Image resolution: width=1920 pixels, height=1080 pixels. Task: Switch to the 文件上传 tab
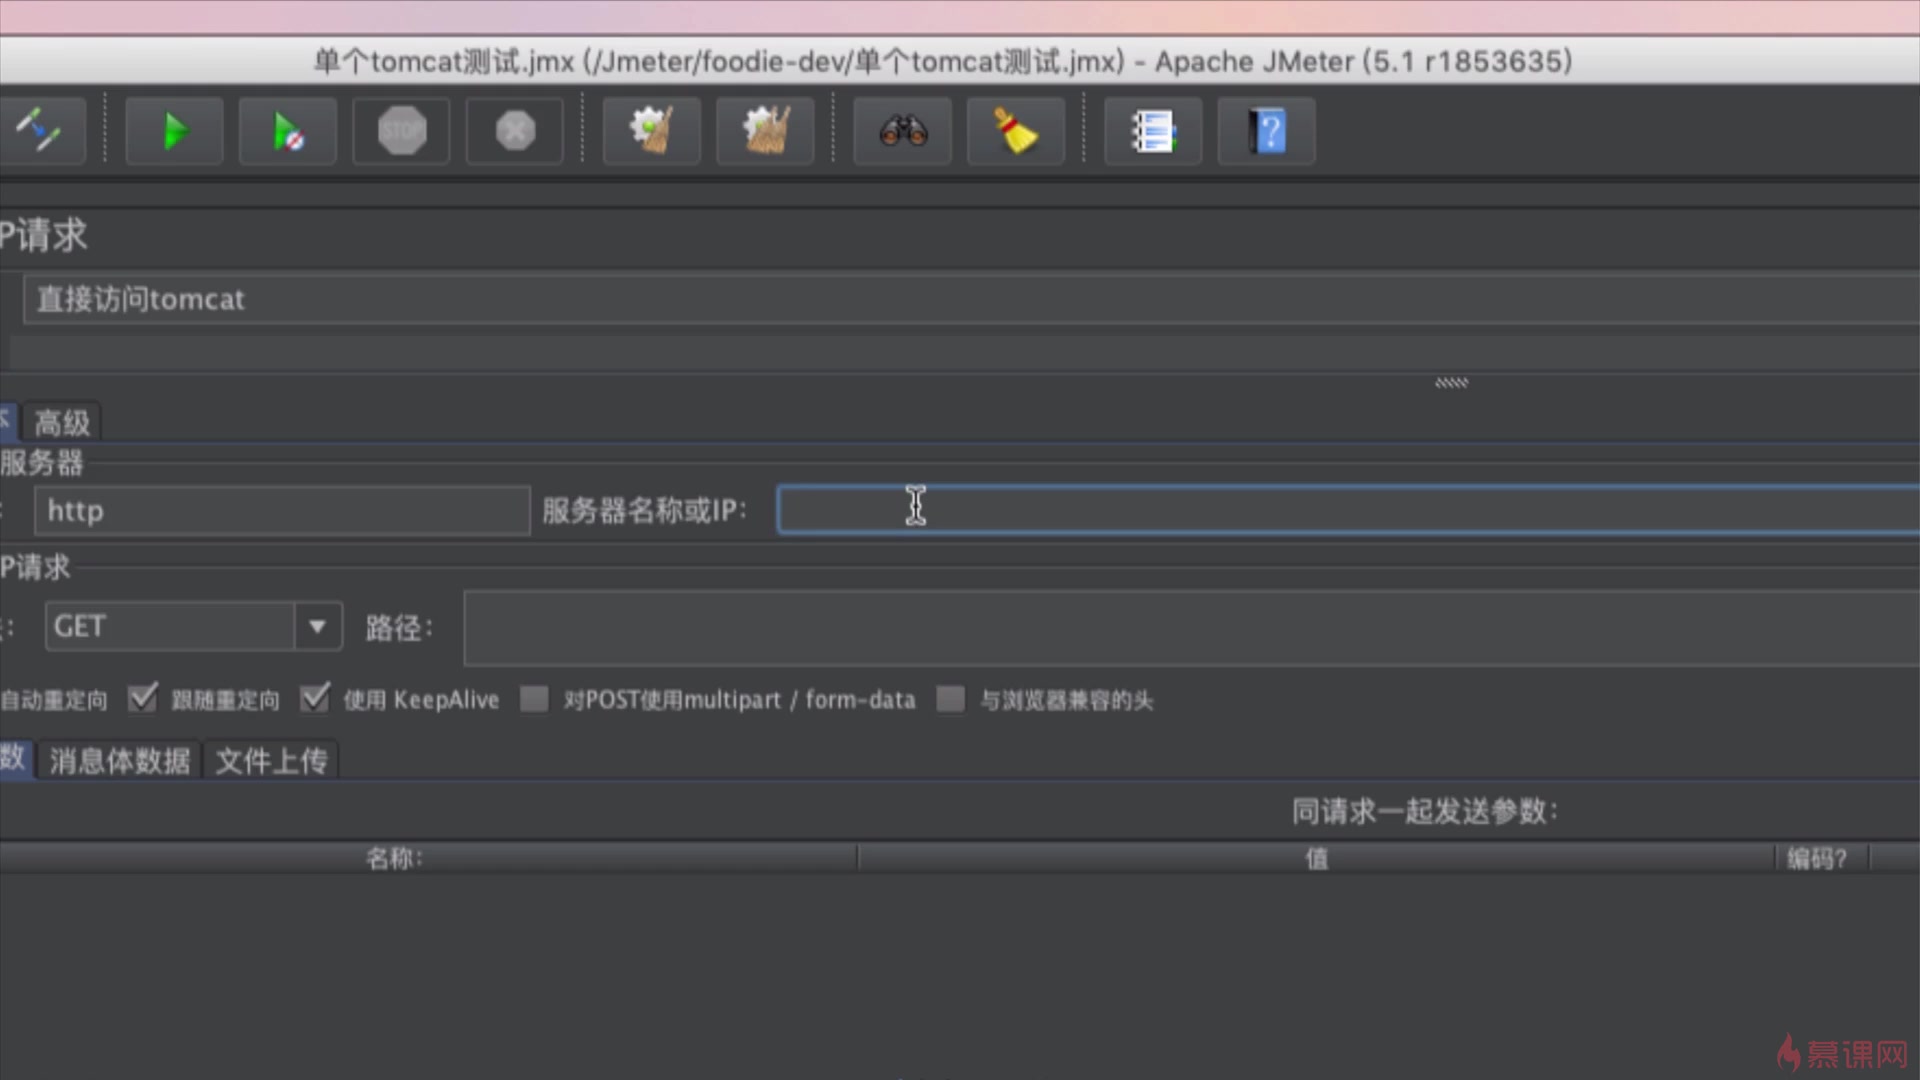click(271, 761)
